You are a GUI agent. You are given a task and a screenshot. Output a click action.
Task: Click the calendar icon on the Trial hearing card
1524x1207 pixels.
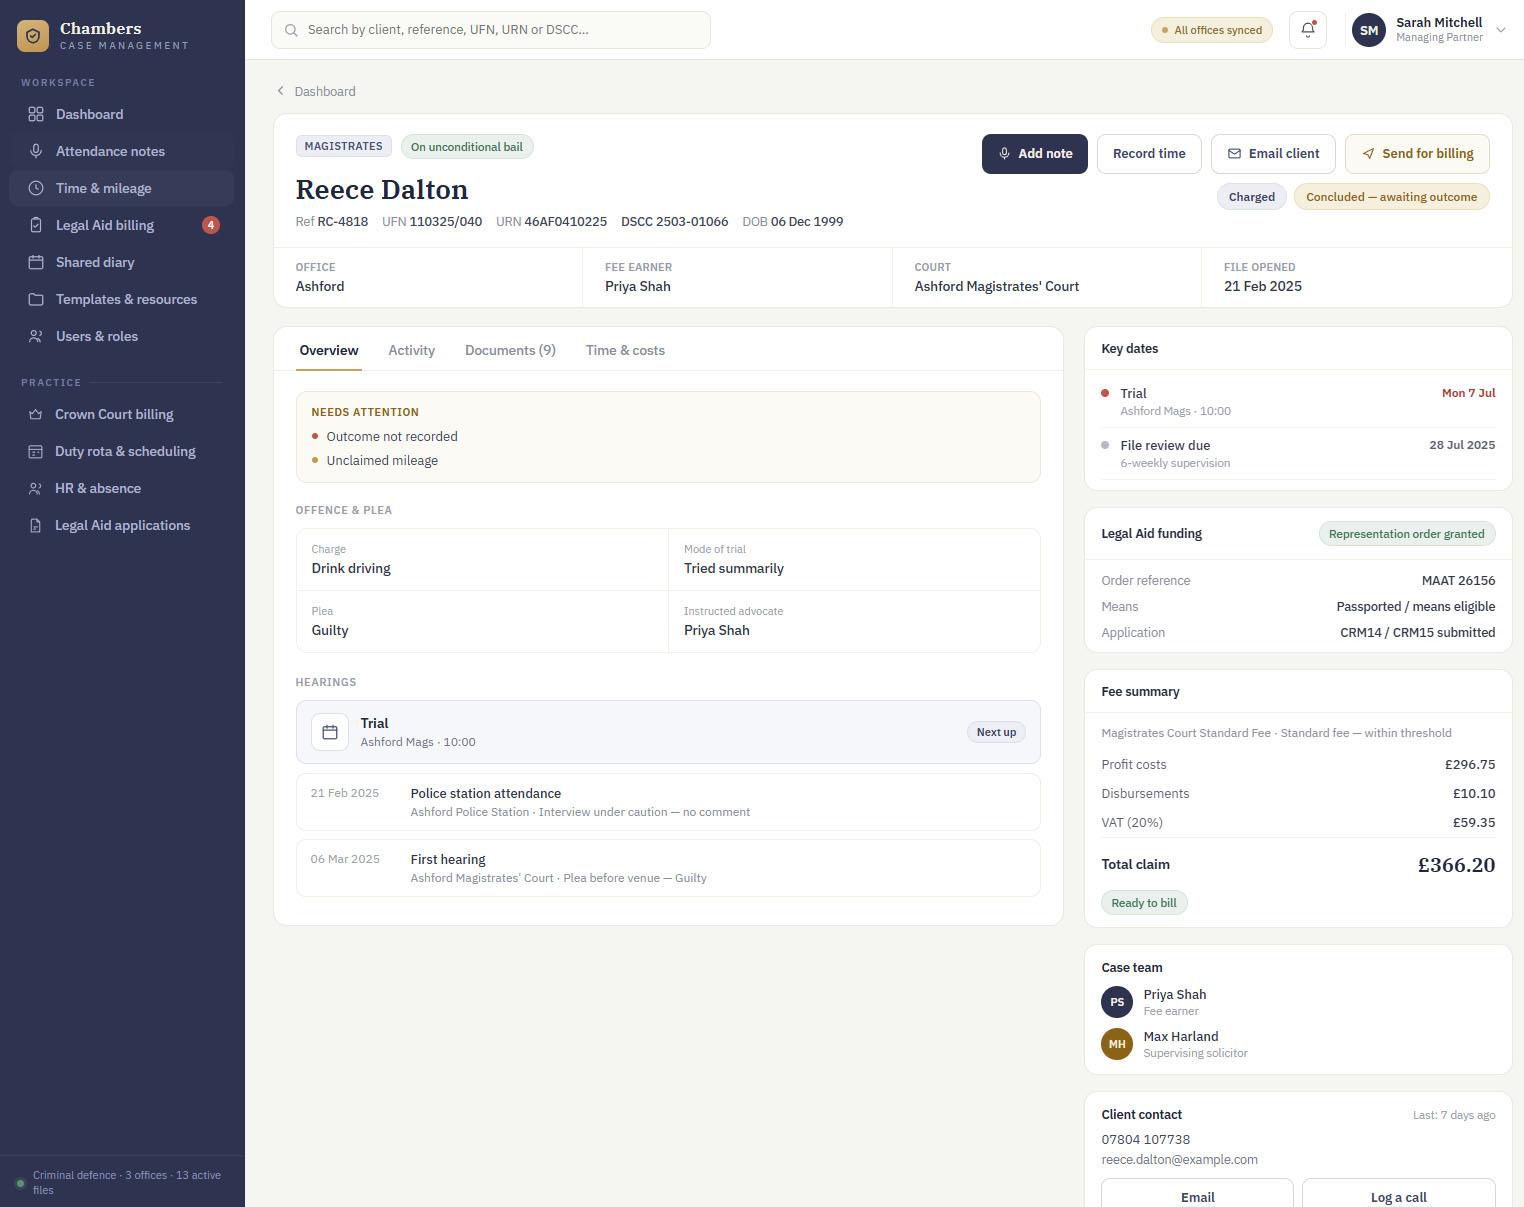(330, 732)
